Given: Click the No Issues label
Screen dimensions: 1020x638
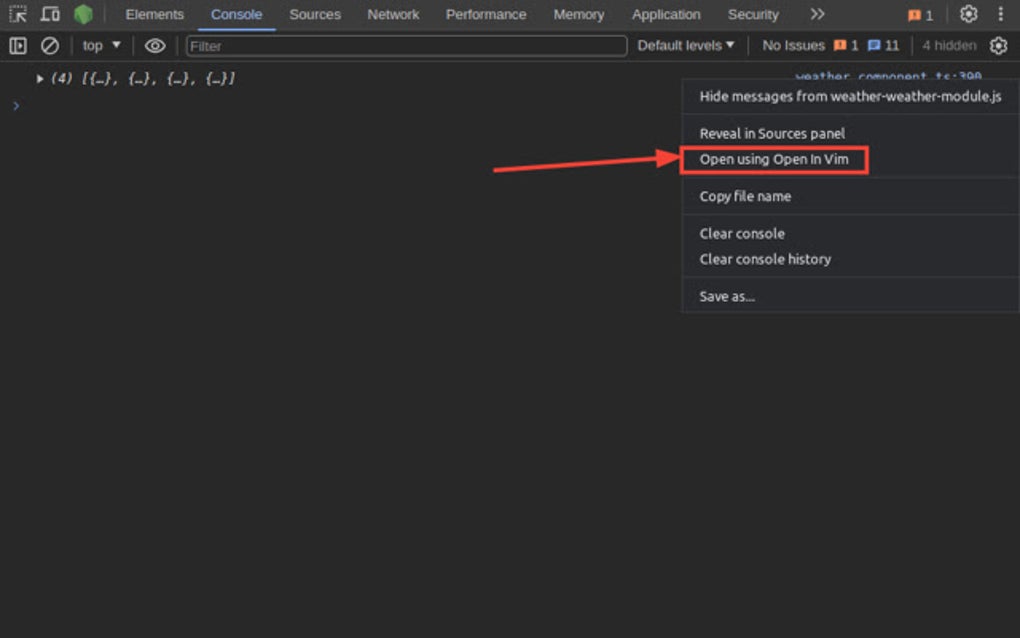Looking at the screenshot, I should click(793, 46).
